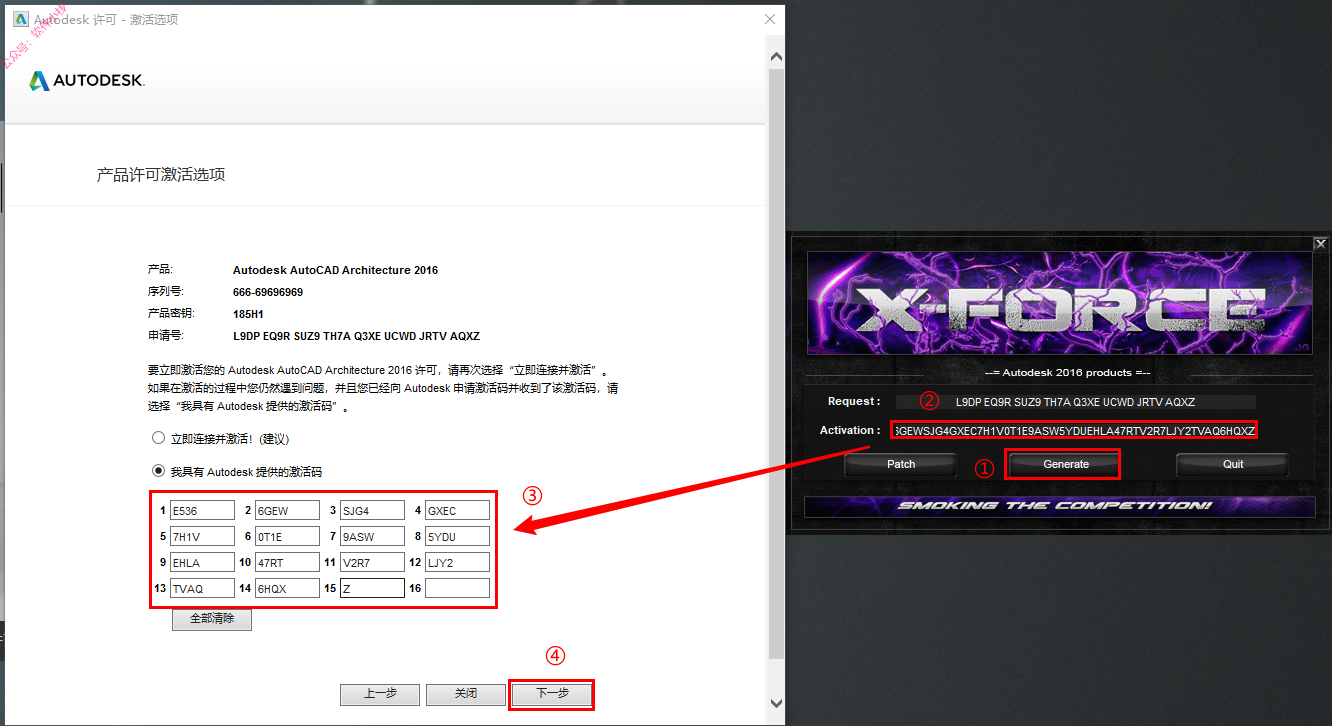Click activation code field 4 containing GXEC
This screenshot has width=1332, height=726.
click(x=457, y=511)
